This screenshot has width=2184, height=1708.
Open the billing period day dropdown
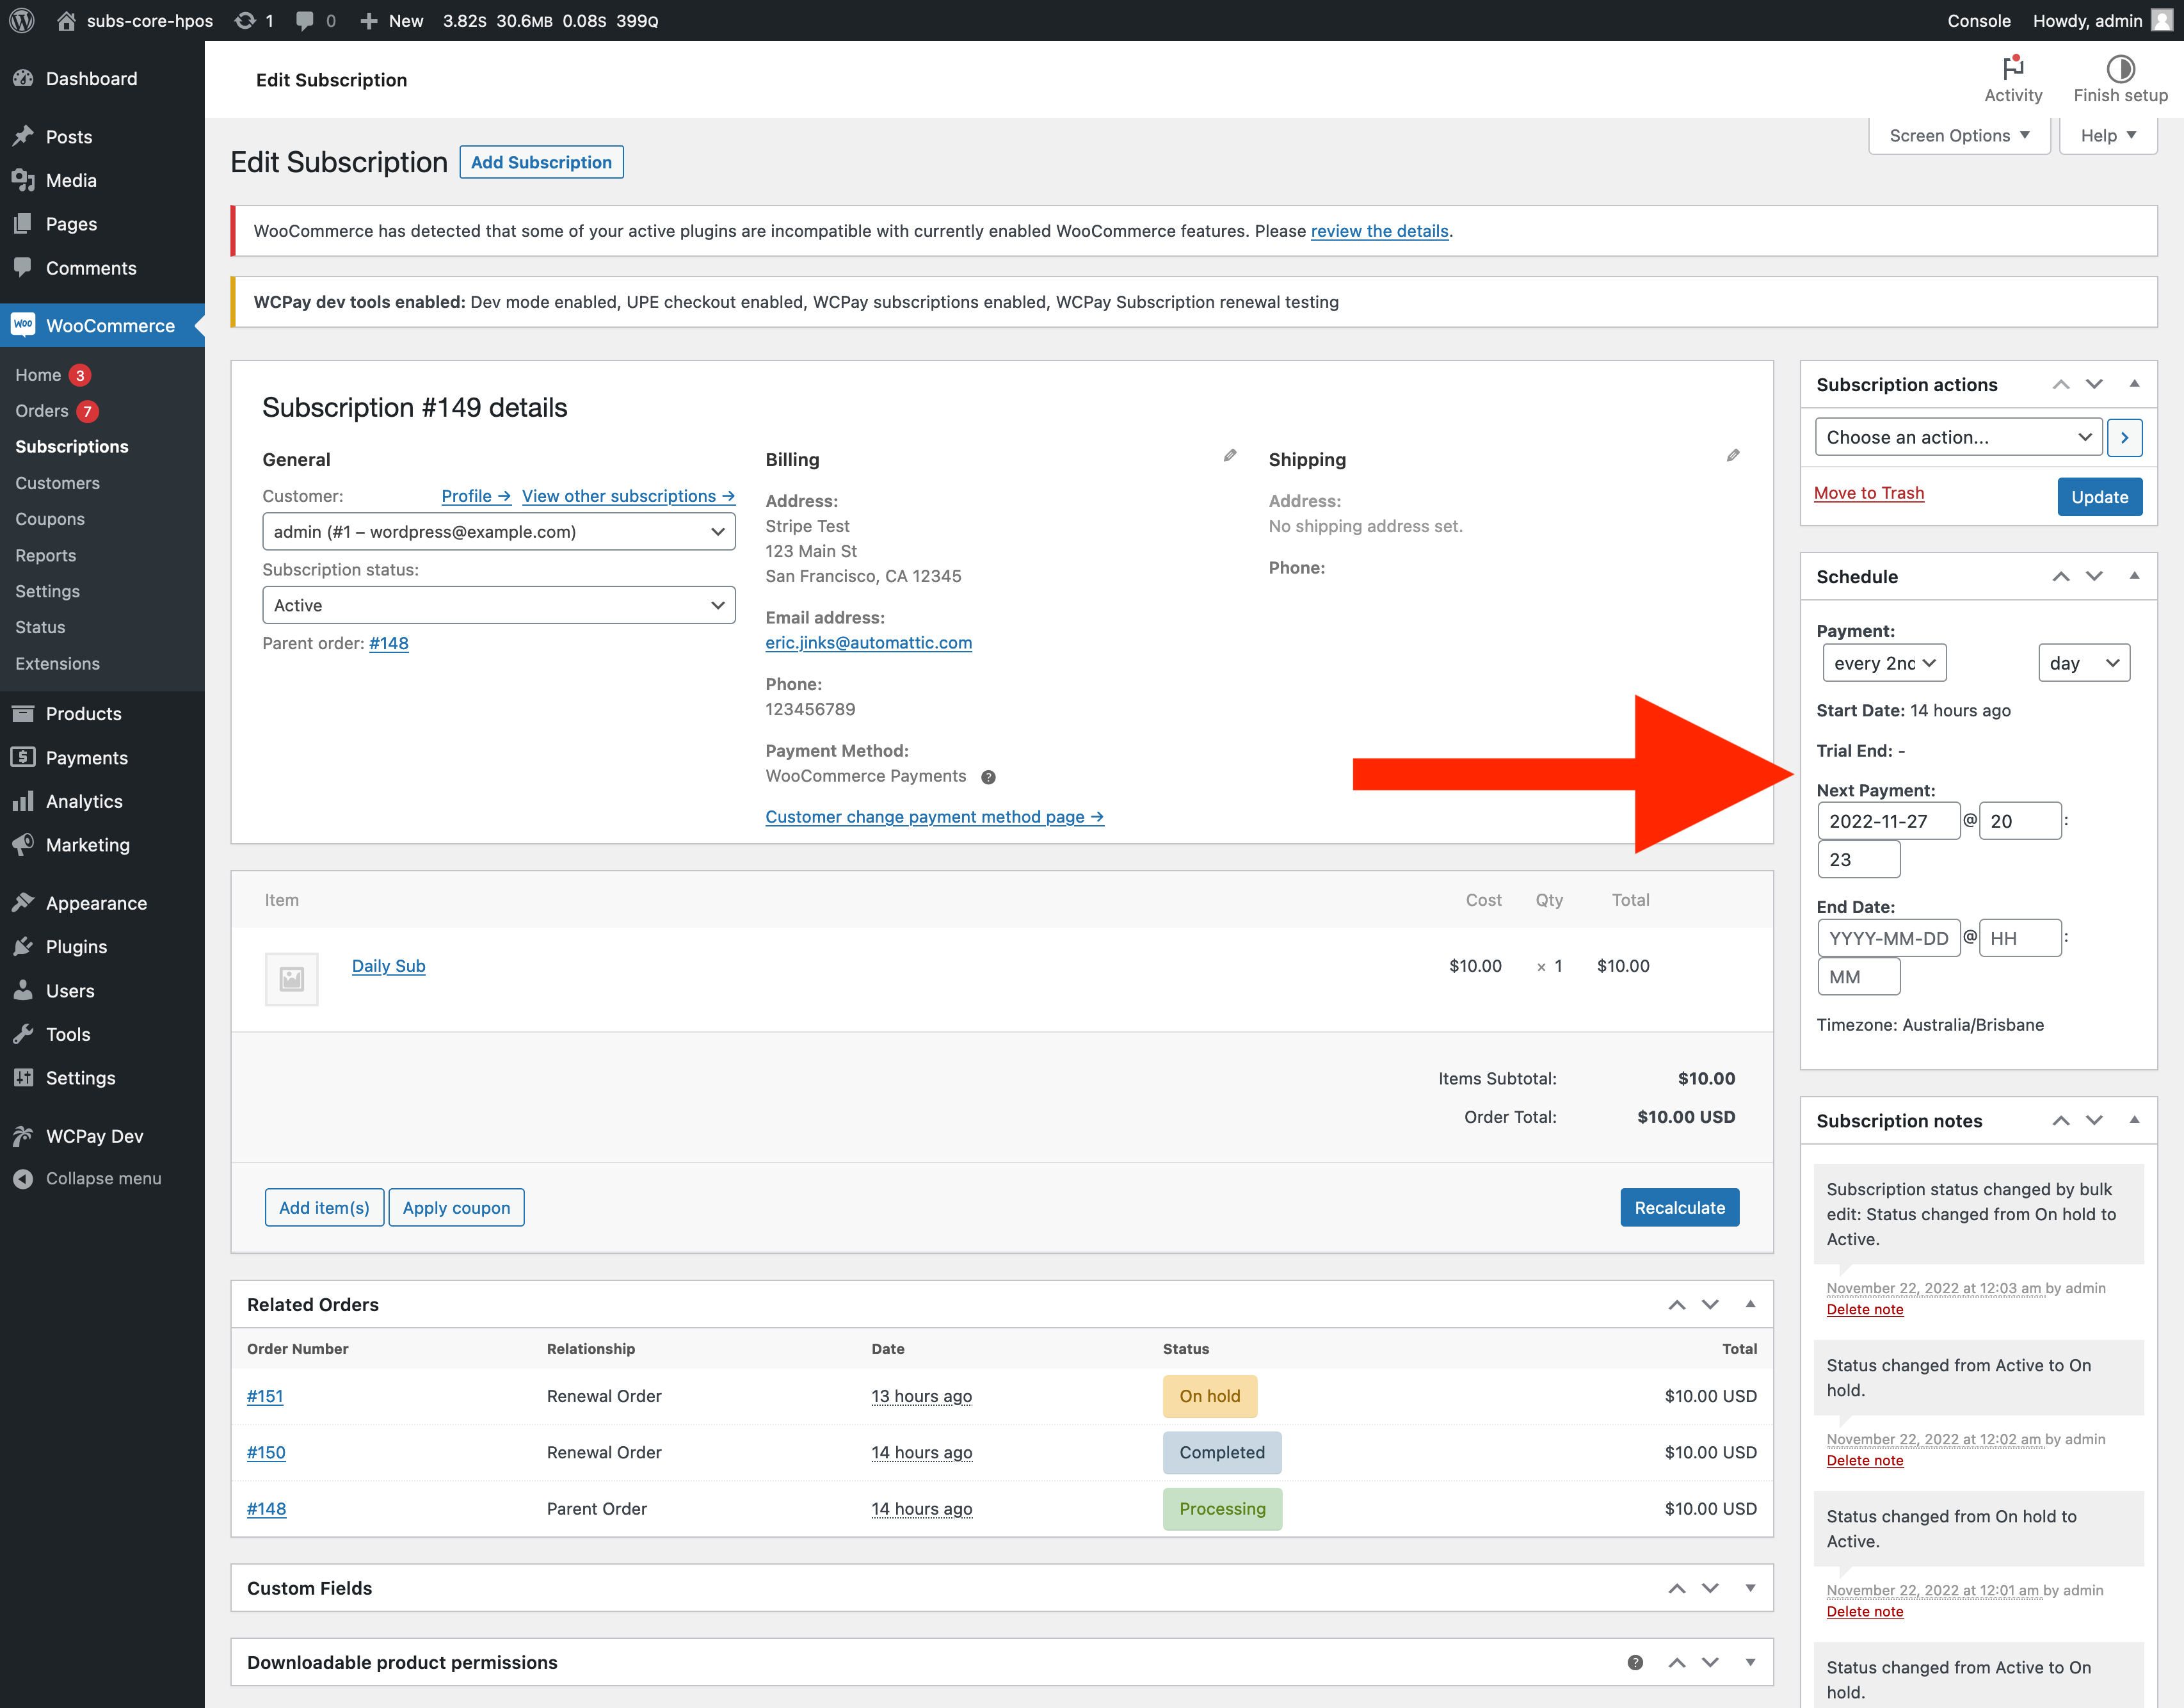pos(2084,662)
